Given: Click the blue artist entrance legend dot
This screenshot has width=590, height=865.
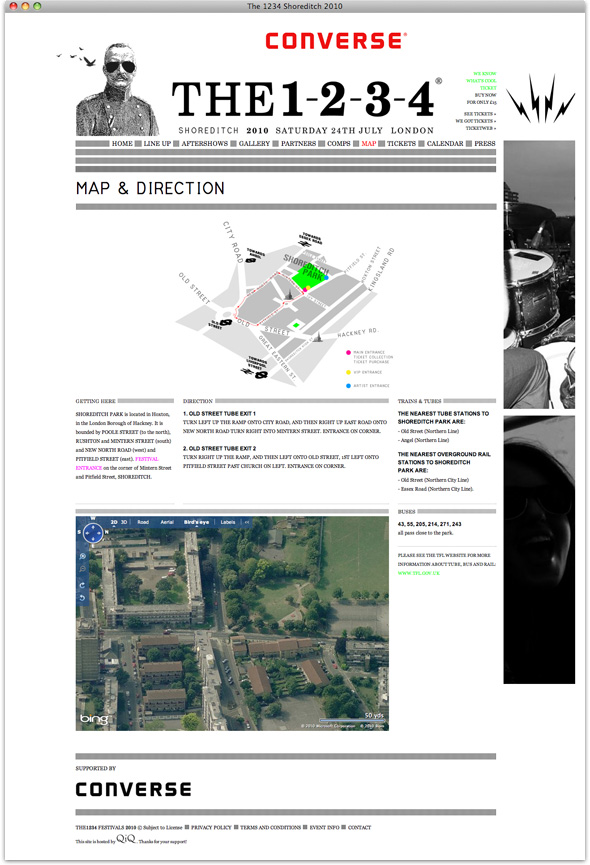Looking at the screenshot, I should pos(348,386).
